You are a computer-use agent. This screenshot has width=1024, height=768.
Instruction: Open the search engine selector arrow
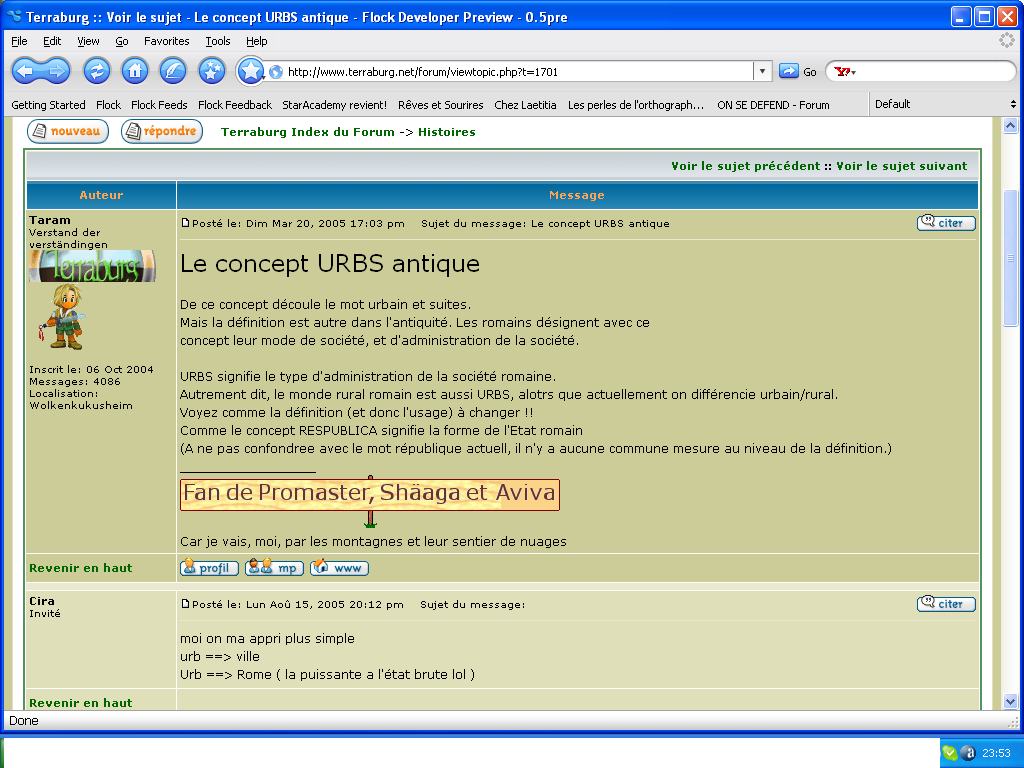(854, 72)
